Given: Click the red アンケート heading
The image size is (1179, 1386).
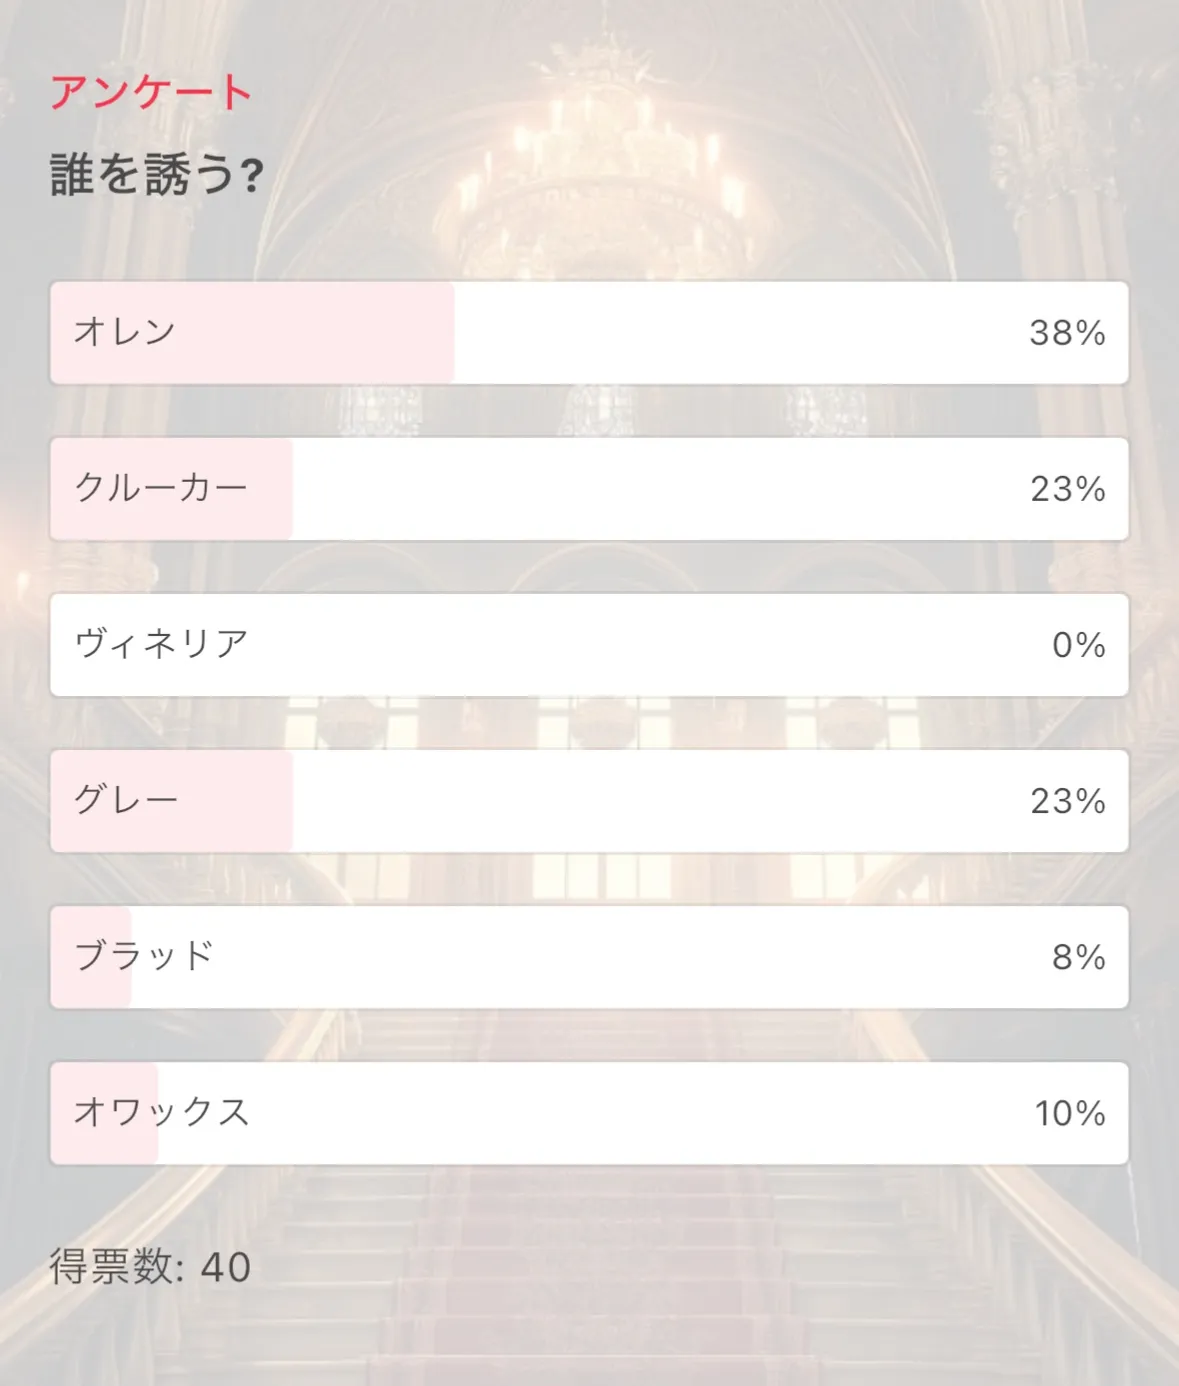Looking at the screenshot, I should coord(151,92).
